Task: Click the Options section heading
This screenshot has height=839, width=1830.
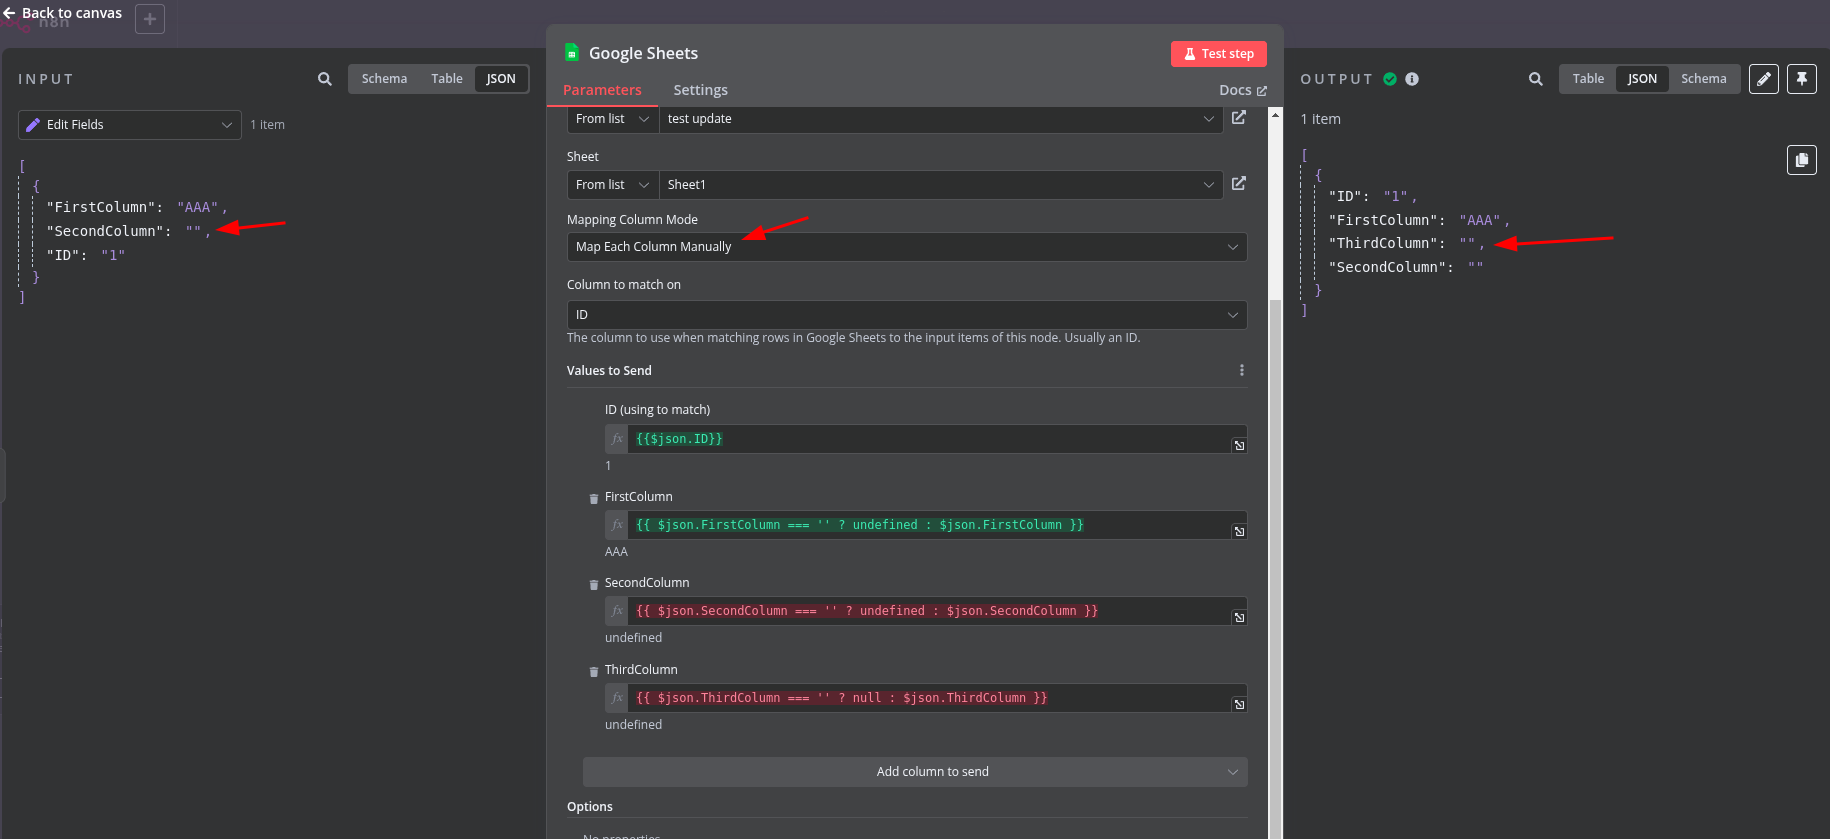Action: coord(590,807)
